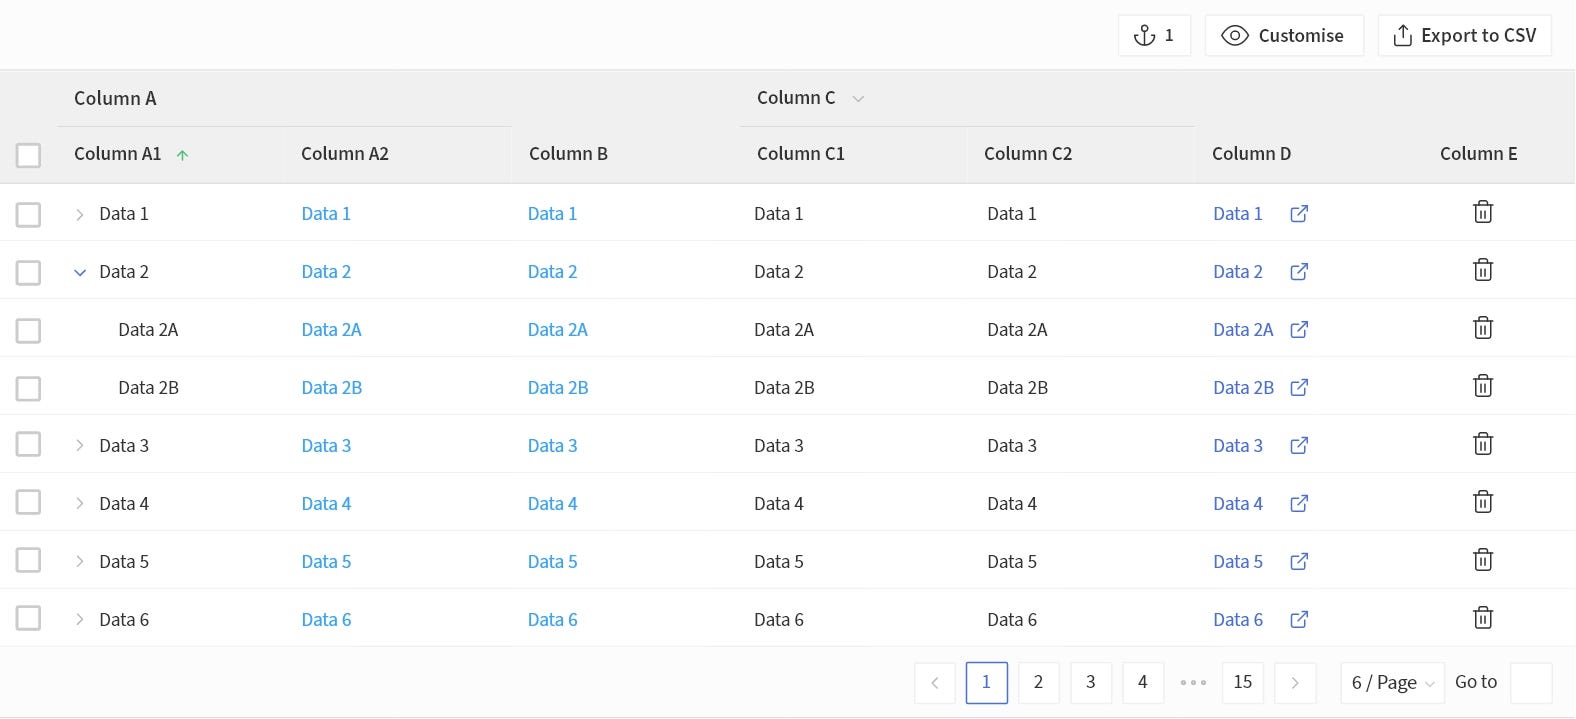1576x719 pixels.
Task: Open the external link icon beside Data 5
Action: pyautogui.click(x=1299, y=562)
